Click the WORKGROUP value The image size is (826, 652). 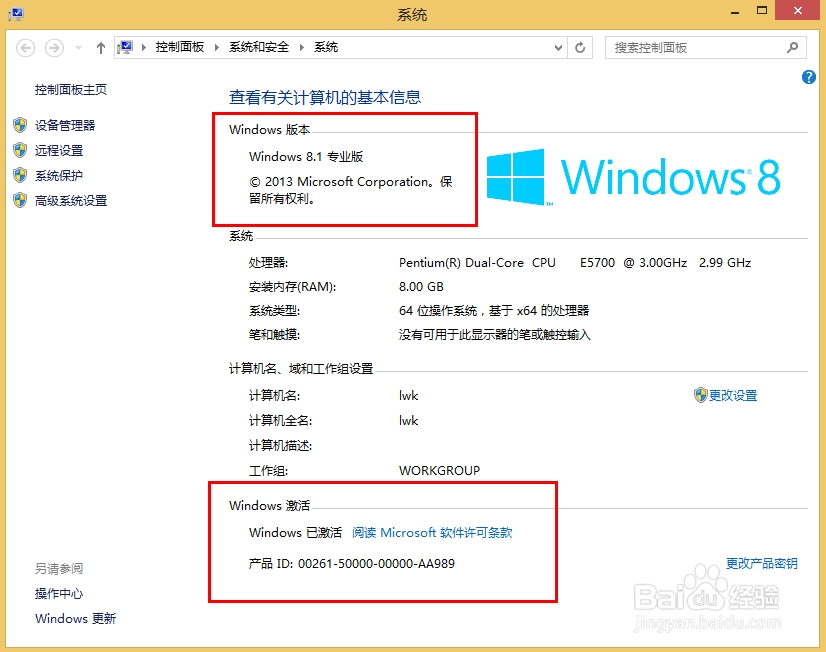click(439, 470)
